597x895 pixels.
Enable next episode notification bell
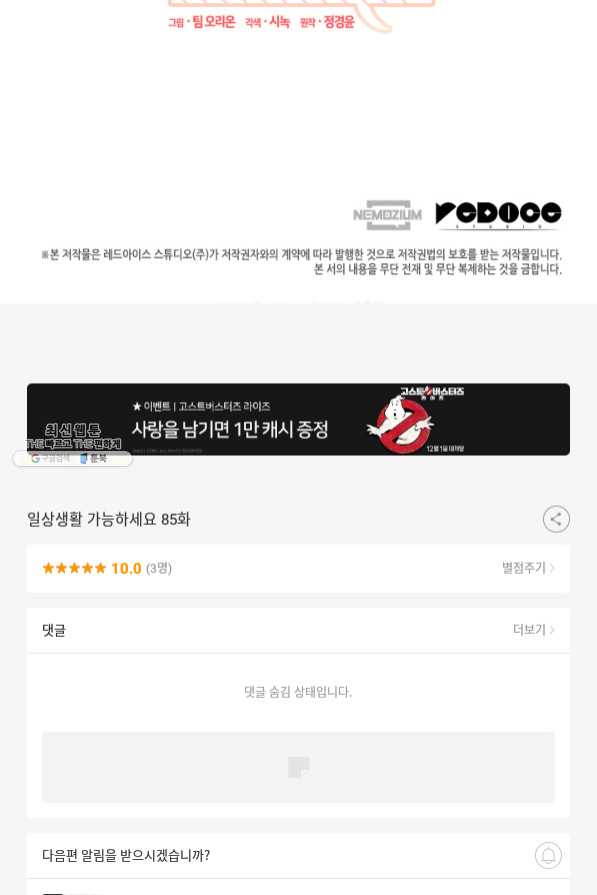pos(548,855)
